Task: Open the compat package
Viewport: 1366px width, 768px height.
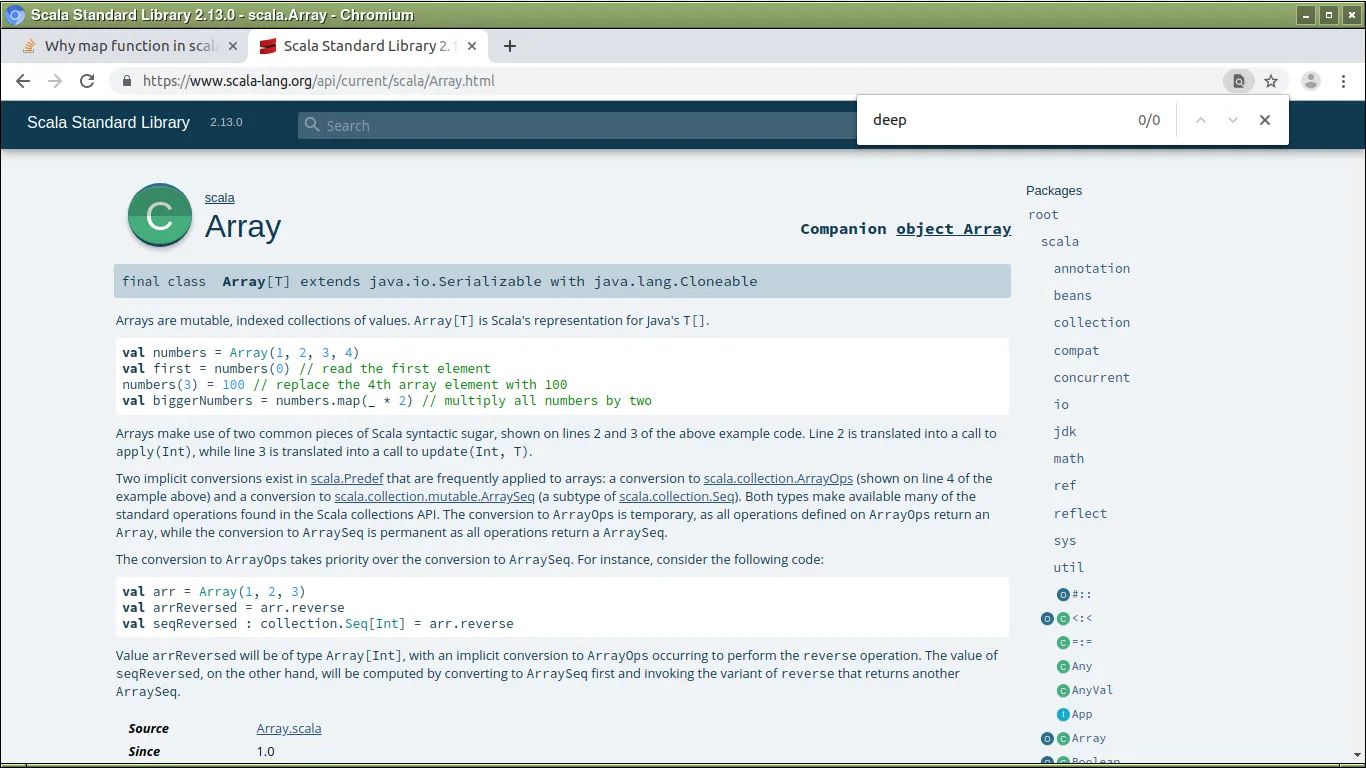Action: pyautogui.click(x=1076, y=351)
